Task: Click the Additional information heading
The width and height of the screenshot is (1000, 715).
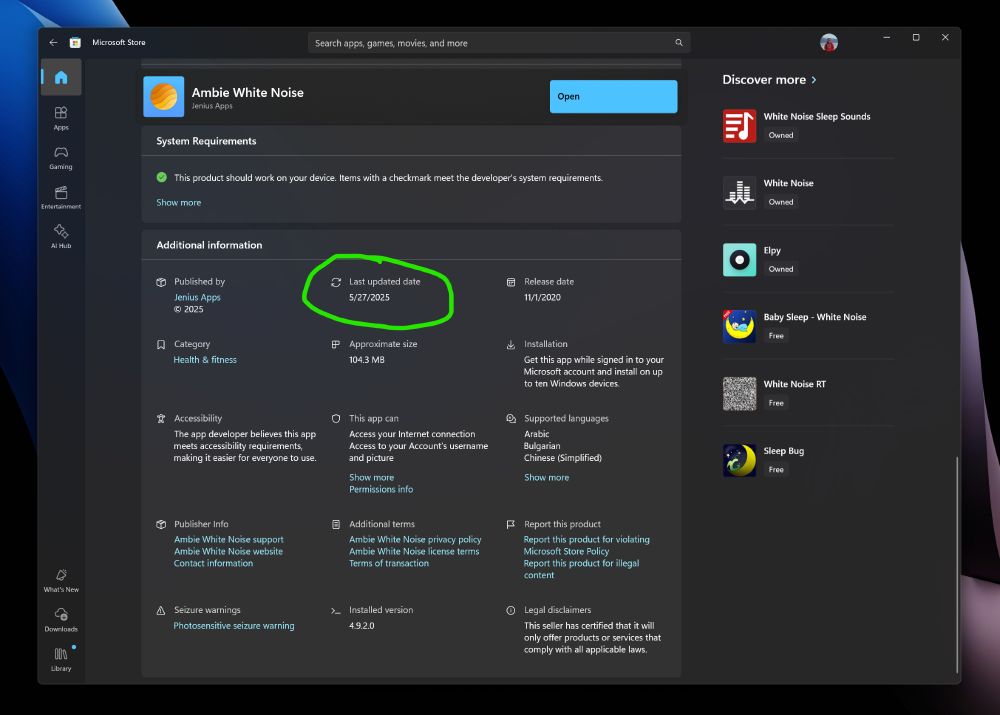Action: pos(209,245)
